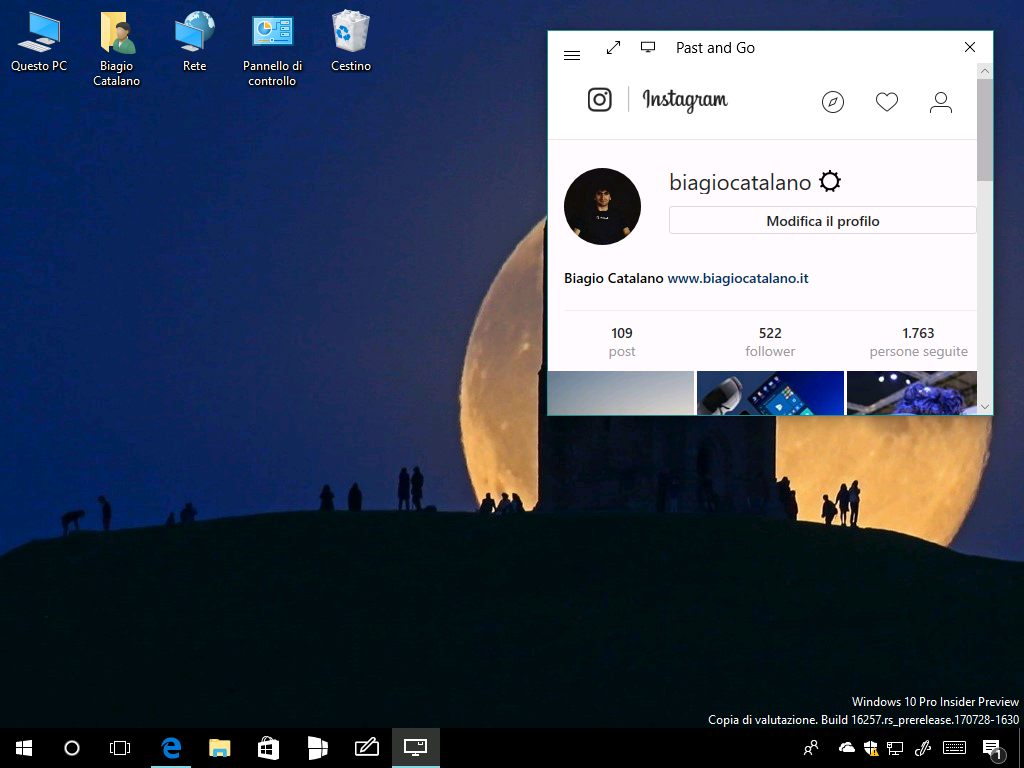Select the Biagio Catalano user folder icon
Screen dimensions: 1024x768
(117, 48)
